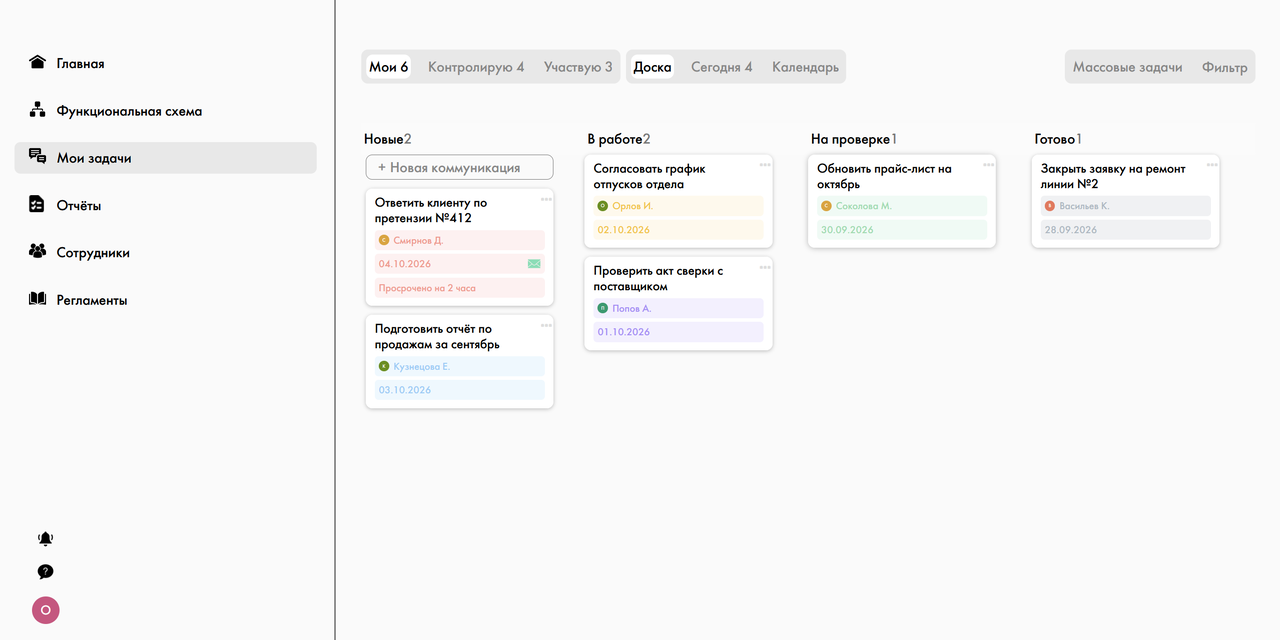Click the title Ответить клиенту по претензии №412
The image size is (1280, 640).
coord(431,210)
